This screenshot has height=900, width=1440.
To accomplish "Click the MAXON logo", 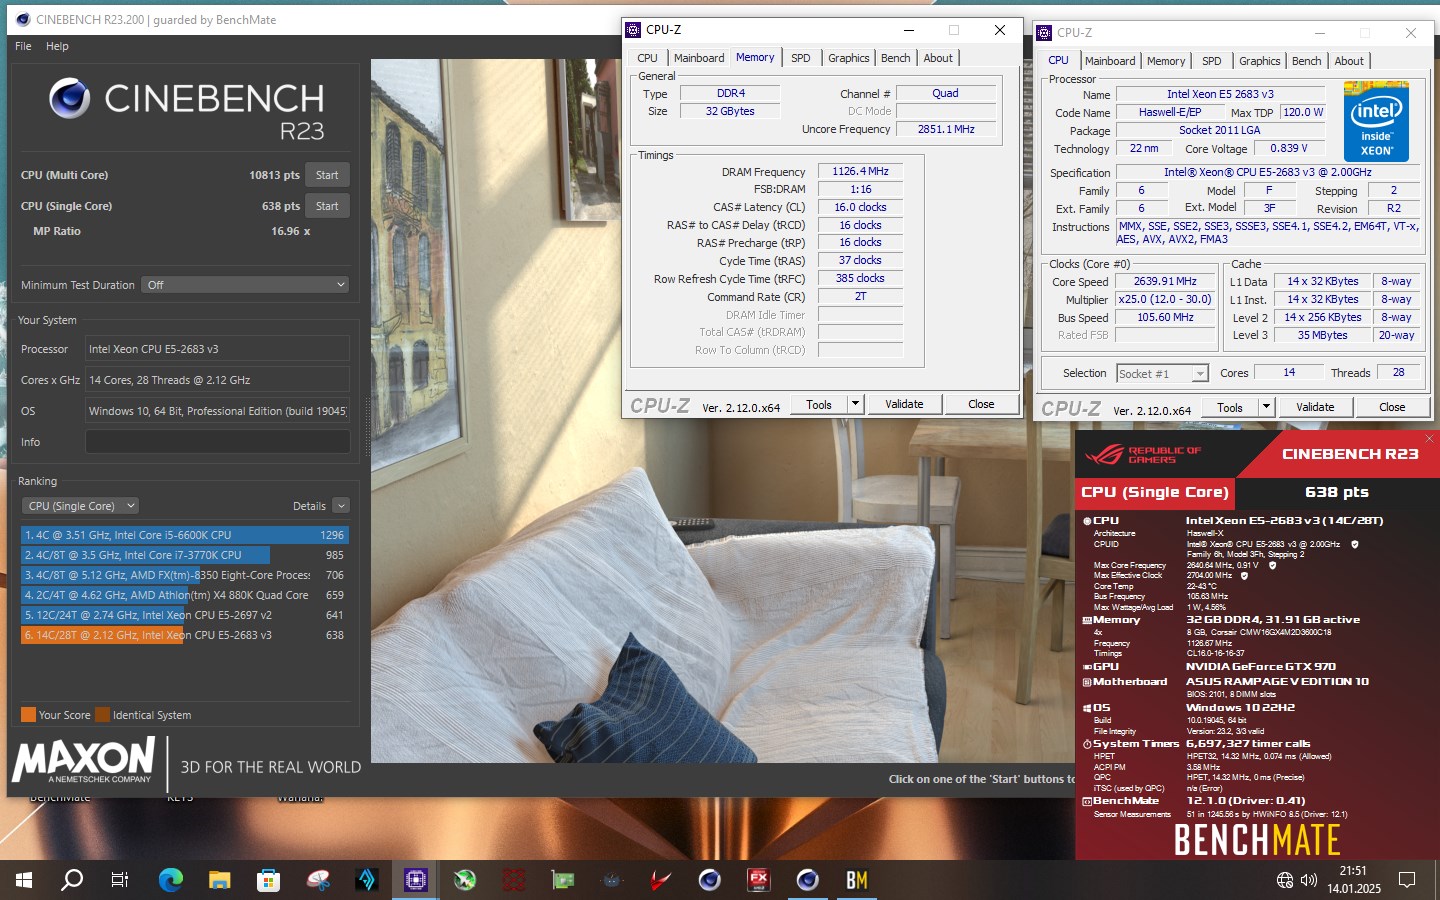I will (x=84, y=760).
